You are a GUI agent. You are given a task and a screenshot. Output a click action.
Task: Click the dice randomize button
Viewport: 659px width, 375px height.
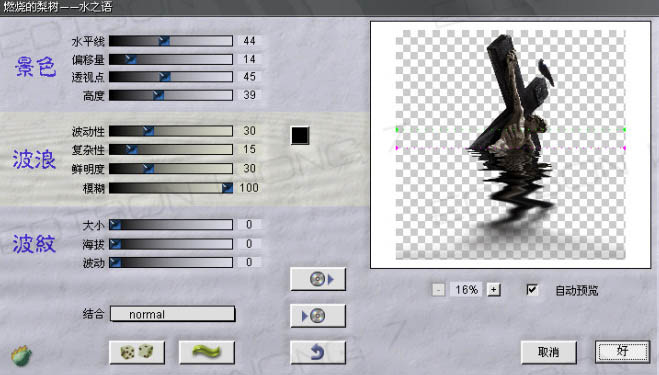(x=137, y=352)
